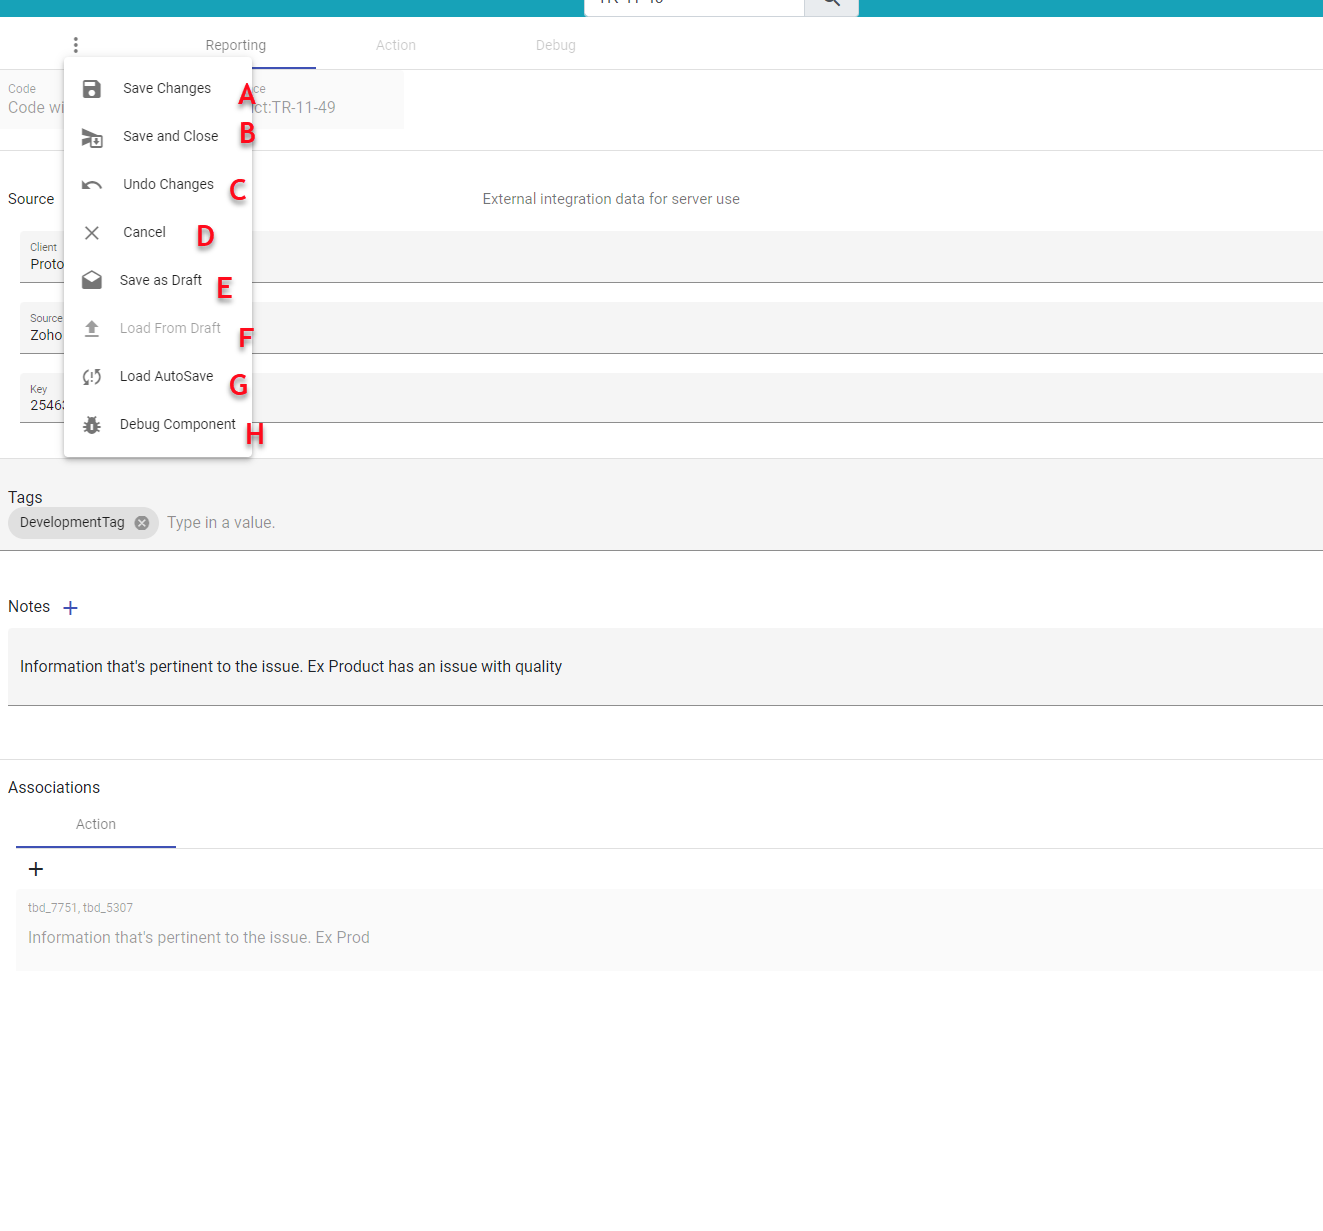
Task: Add a new association action
Action: tap(36, 869)
